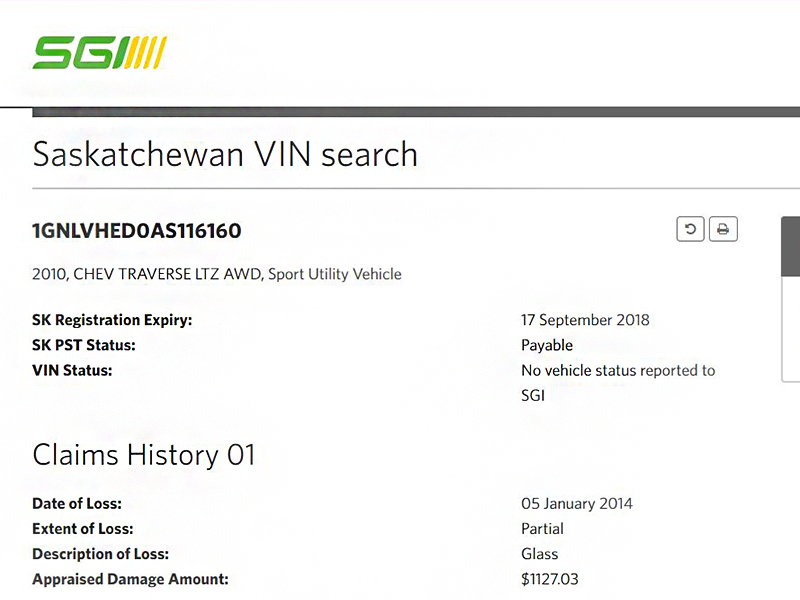Click the Partial loss value
800x600 pixels.
point(542,529)
